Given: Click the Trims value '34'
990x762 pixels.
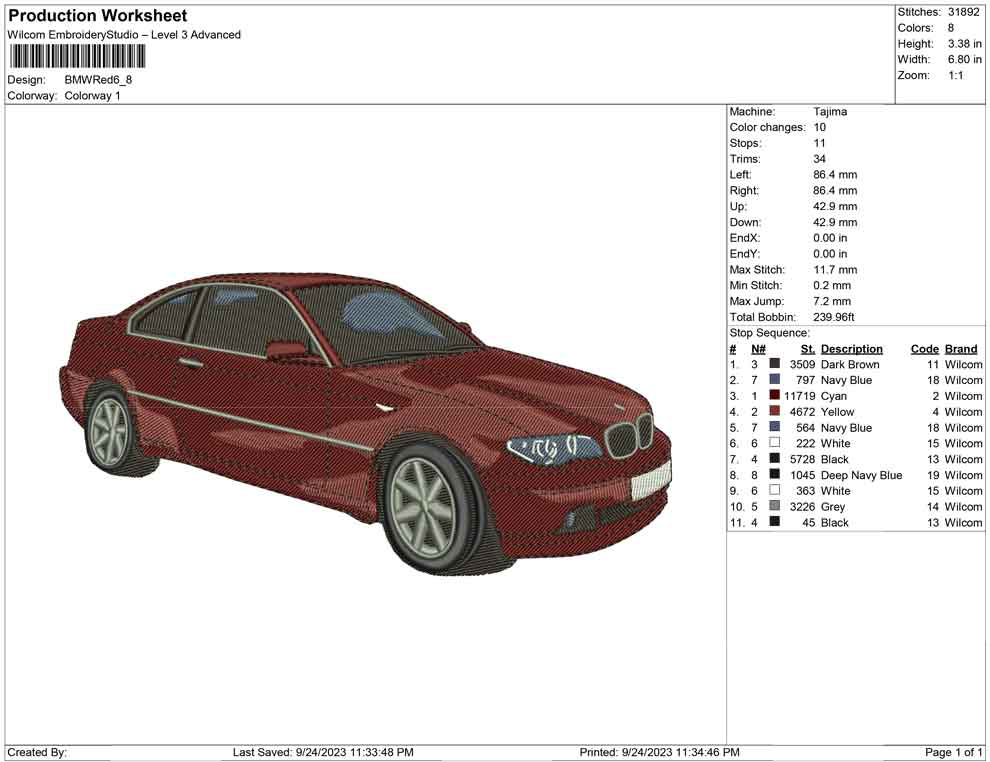Looking at the screenshot, I should click(820, 159).
